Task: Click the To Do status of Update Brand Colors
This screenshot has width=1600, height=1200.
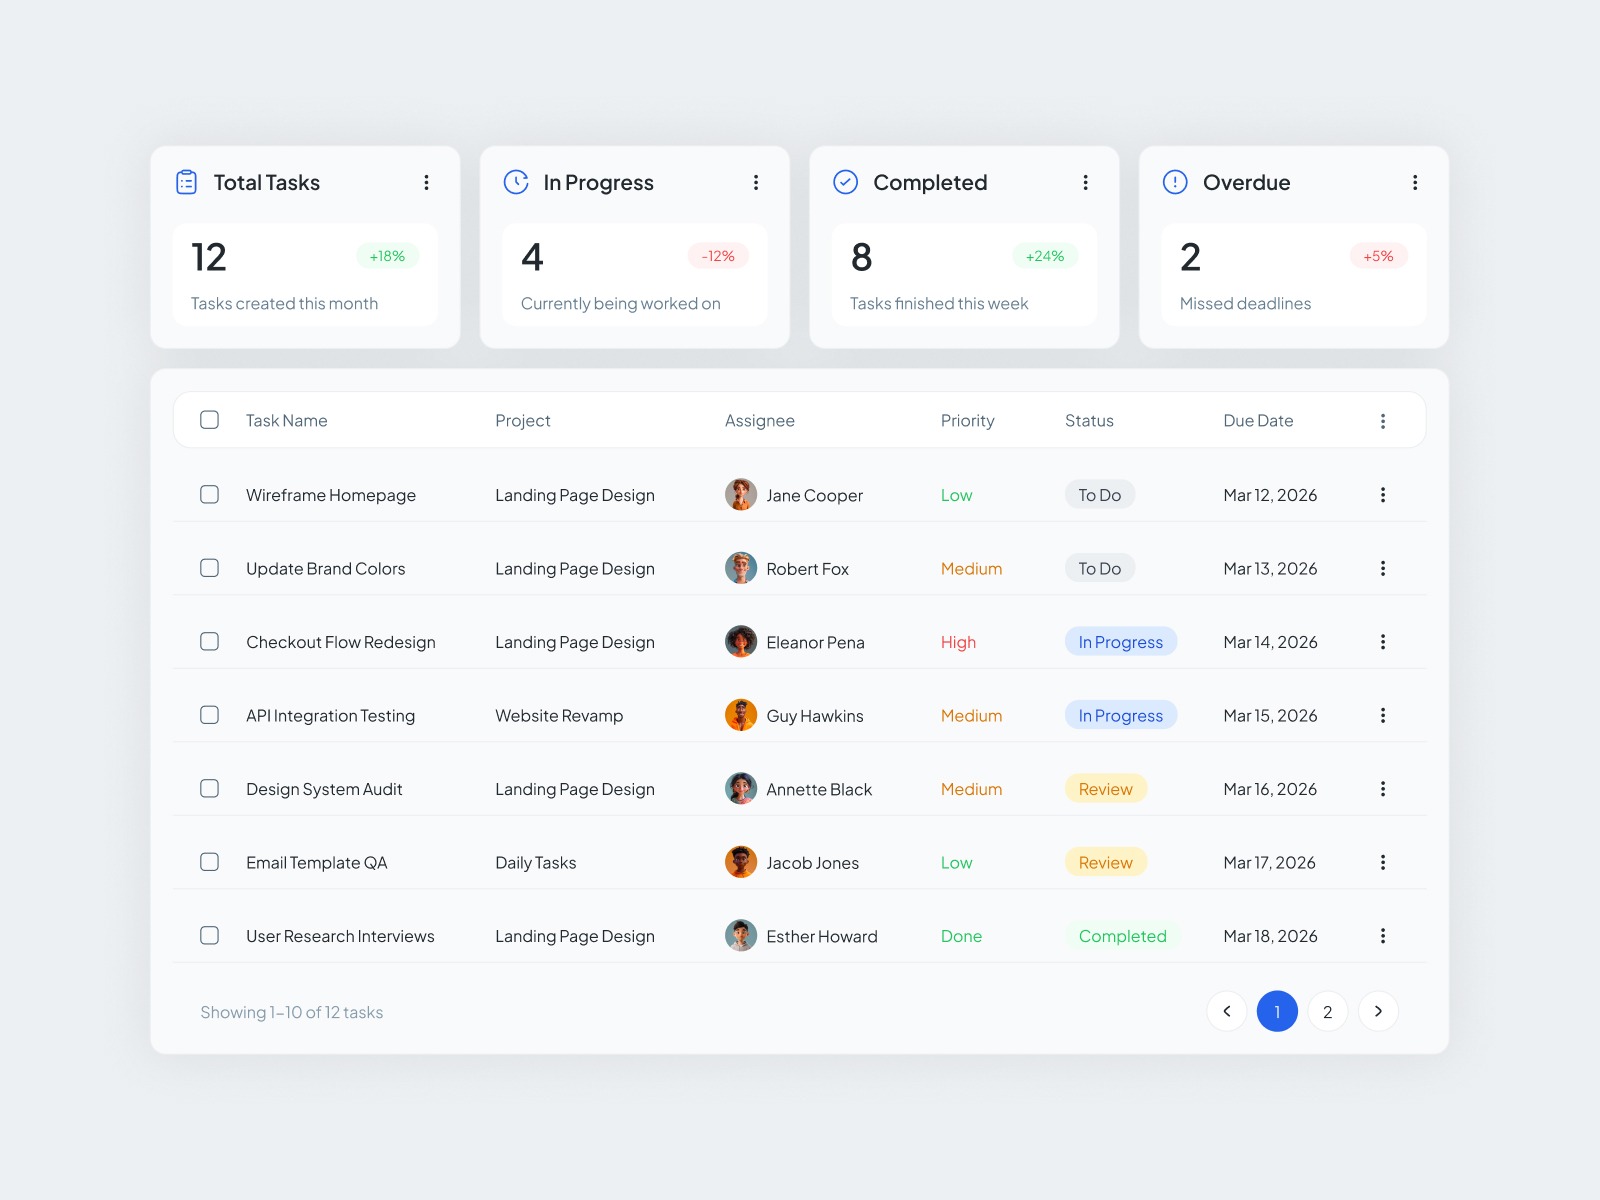Action: tap(1100, 568)
